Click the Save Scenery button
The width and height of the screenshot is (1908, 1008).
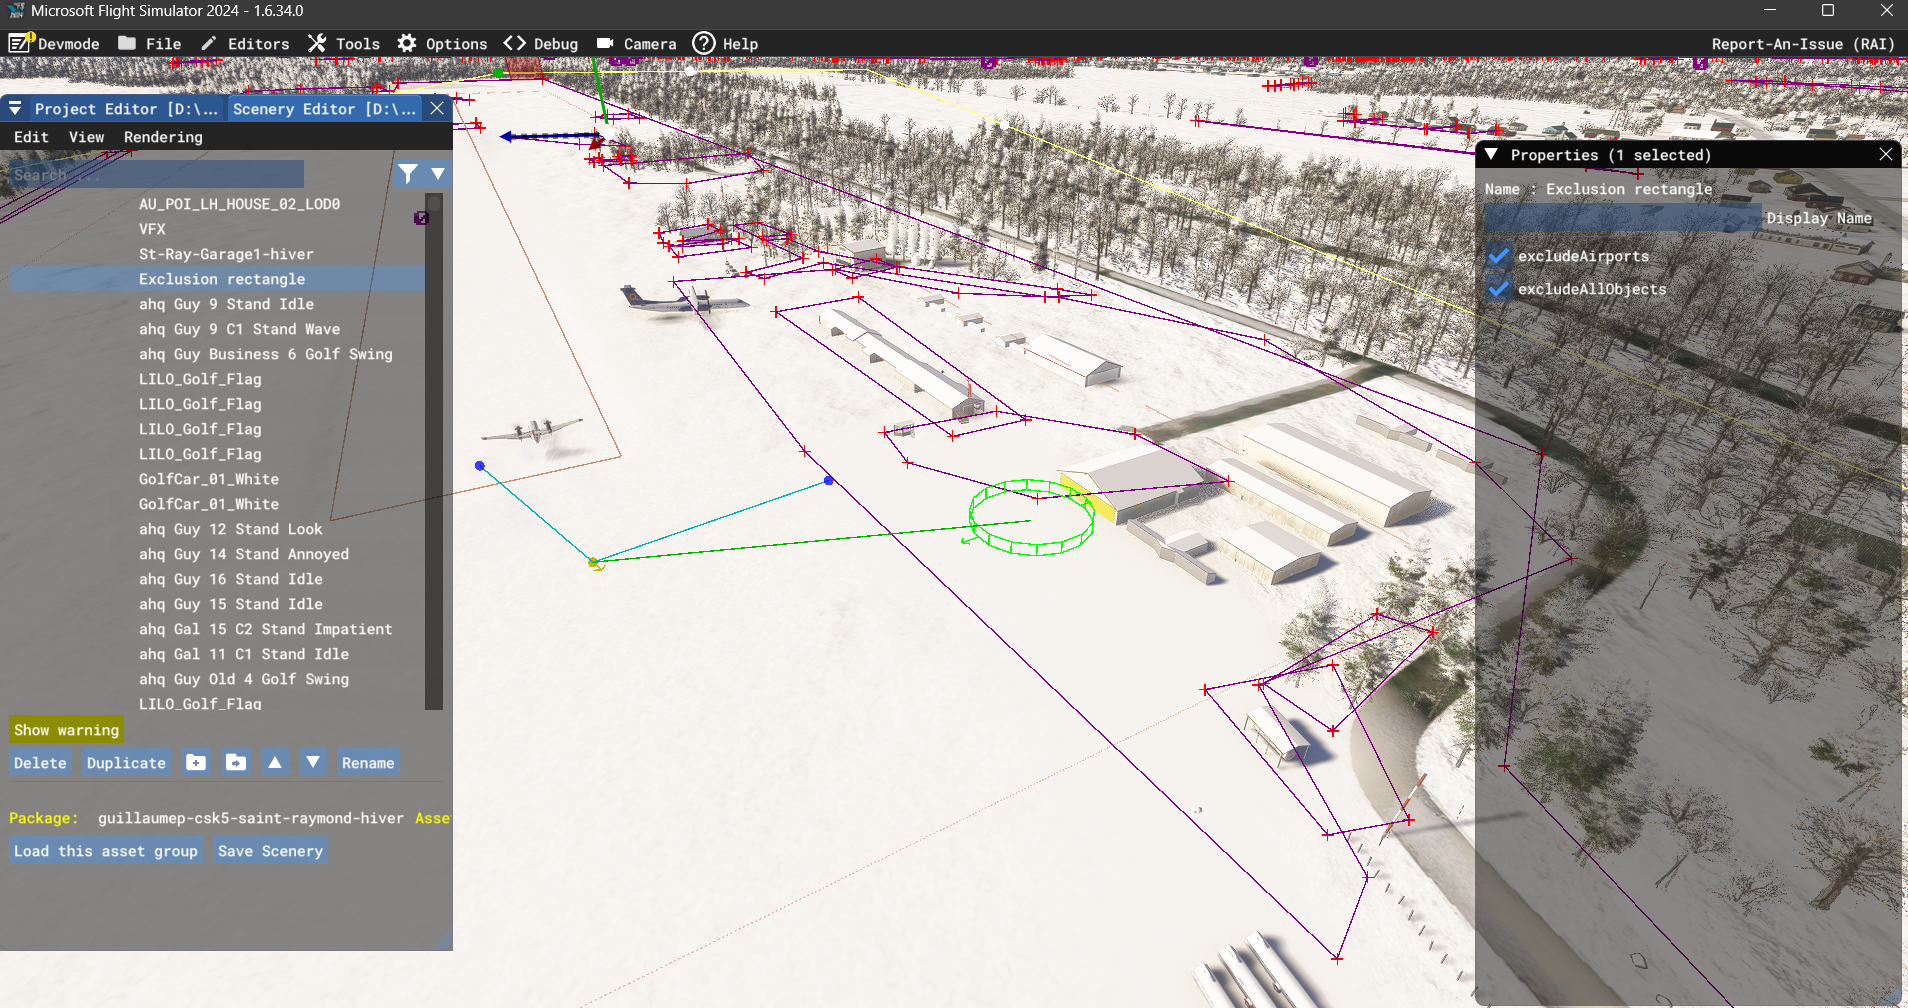[270, 851]
